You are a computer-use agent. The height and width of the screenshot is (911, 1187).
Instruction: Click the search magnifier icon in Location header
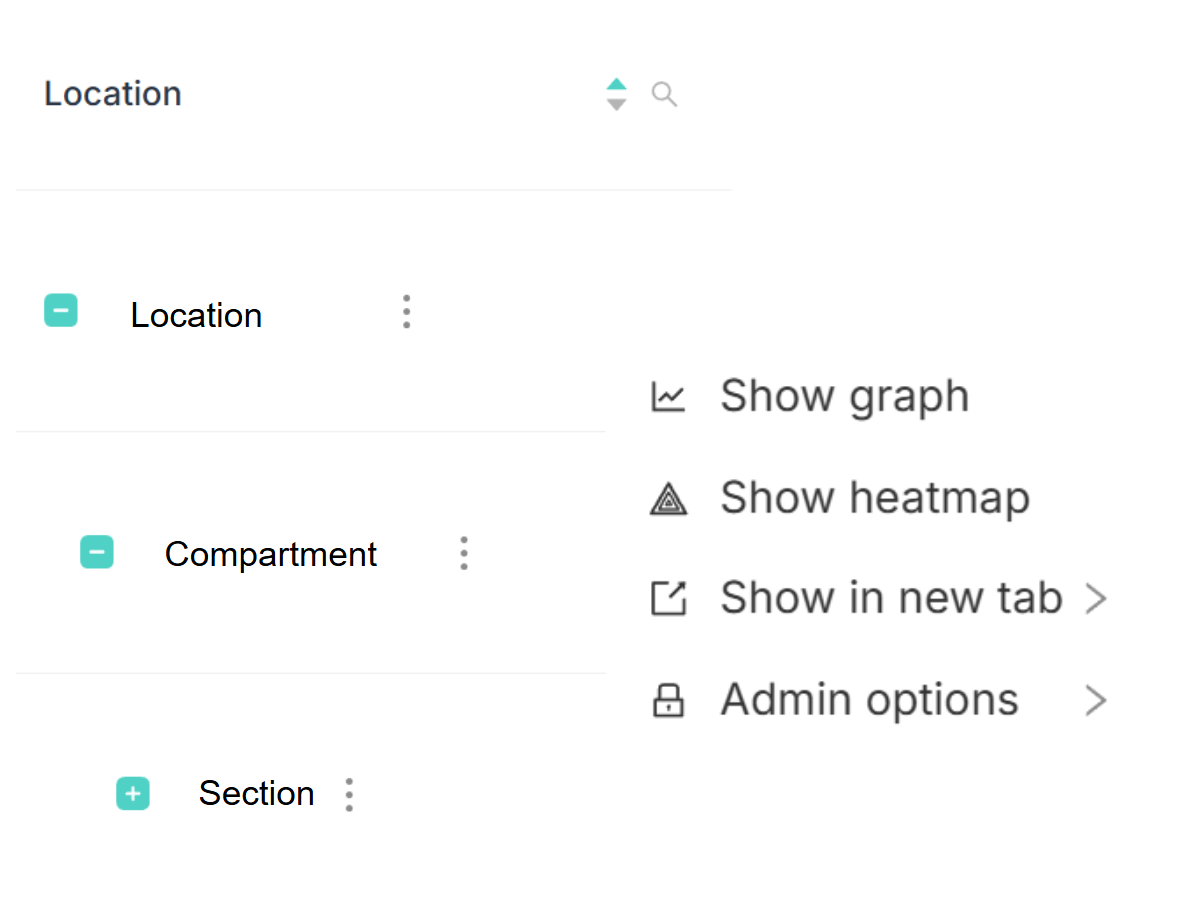coord(664,95)
